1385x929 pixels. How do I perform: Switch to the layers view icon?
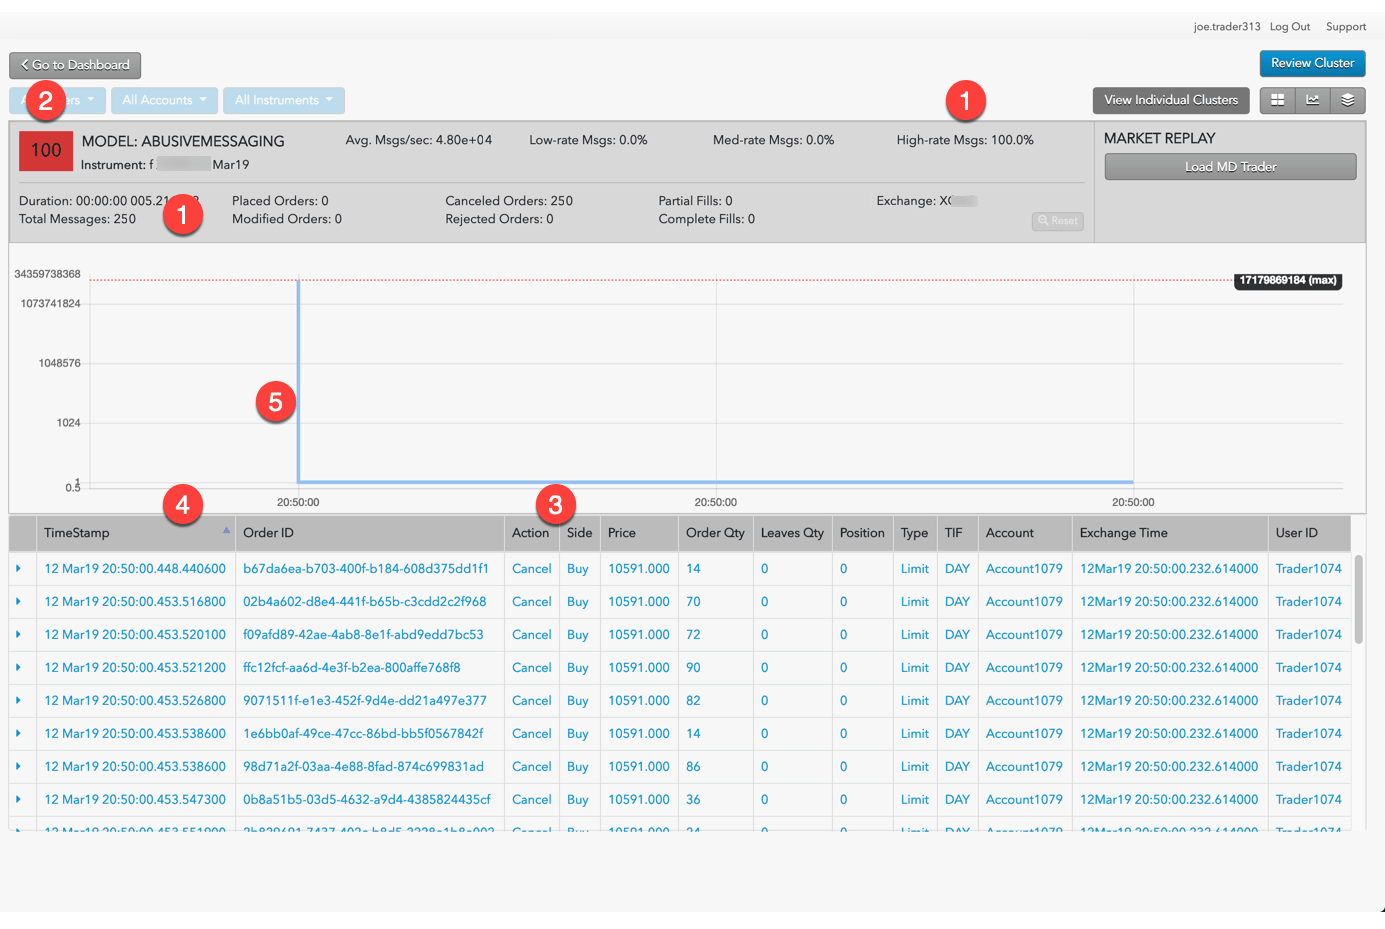[x=1347, y=100]
